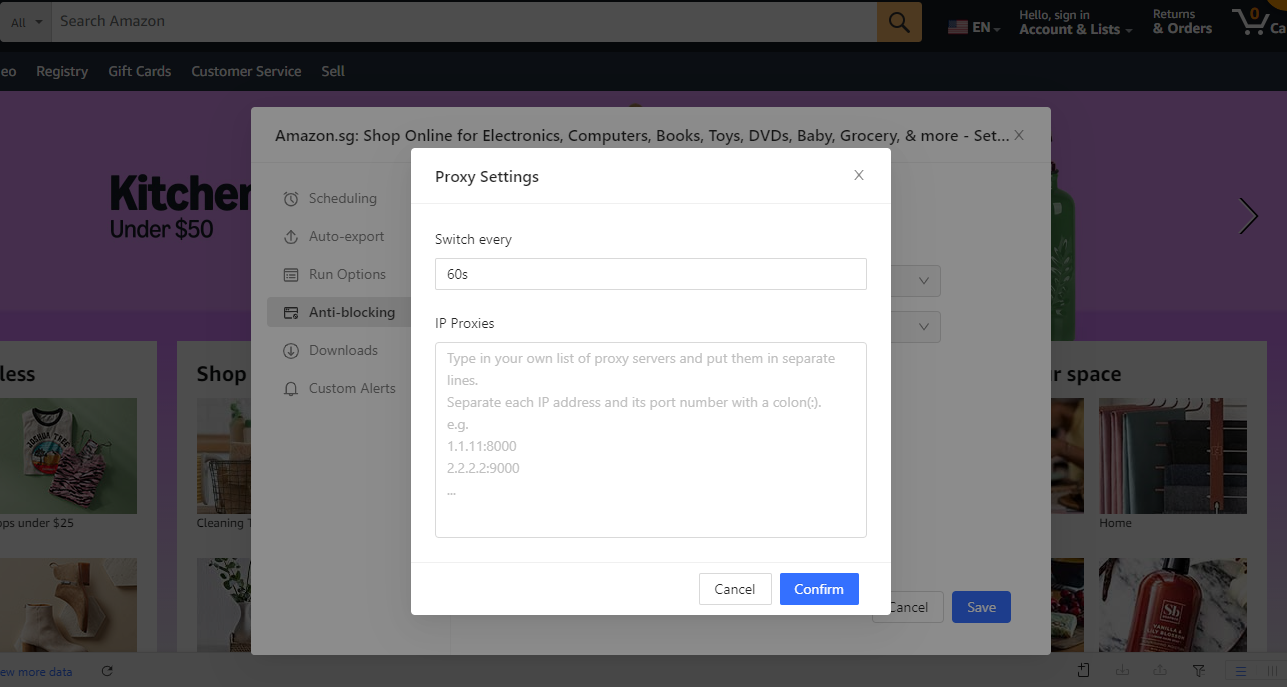
Task: Close the Proxy Settings dialog
Action: pyautogui.click(x=858, y=176)
